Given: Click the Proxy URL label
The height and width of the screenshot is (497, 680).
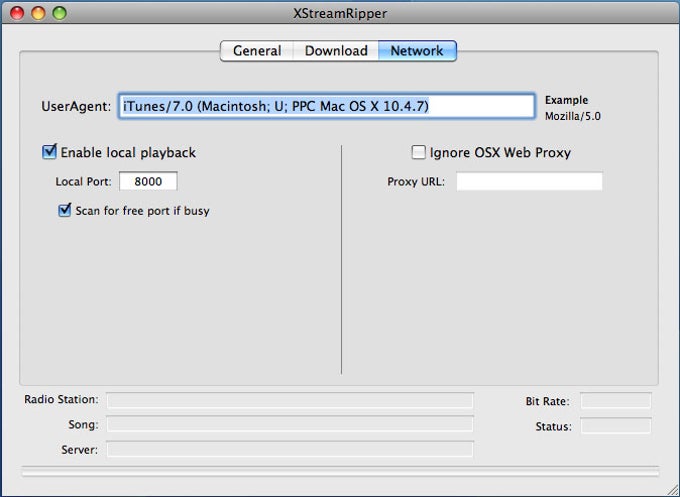Looking at the screenshot, I should (x=416, y=181).
